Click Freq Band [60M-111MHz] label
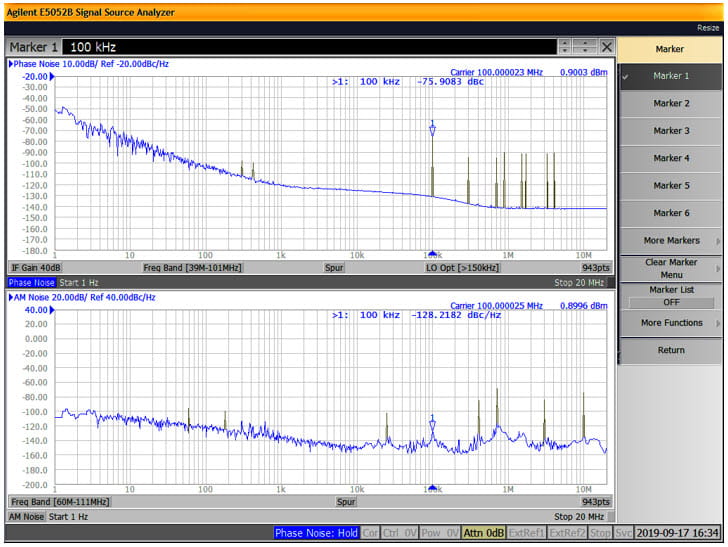 pyautogui.click(x=60, y=502)
